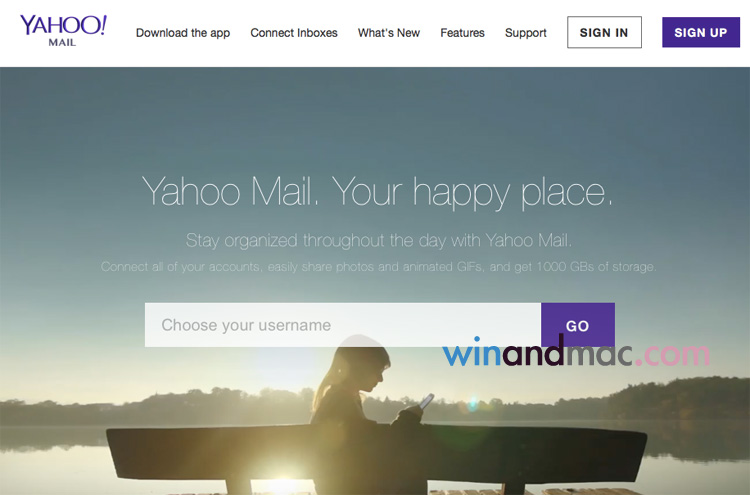Click the hero background sky area

click(x=375, y=120)
